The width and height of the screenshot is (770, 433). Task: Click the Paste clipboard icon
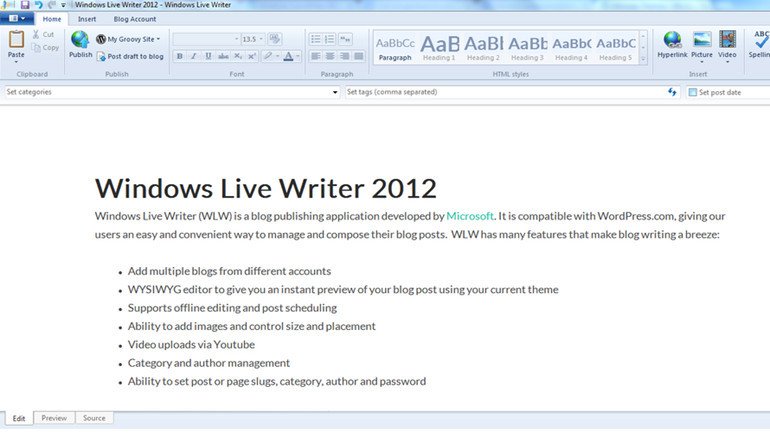point(16,40)
